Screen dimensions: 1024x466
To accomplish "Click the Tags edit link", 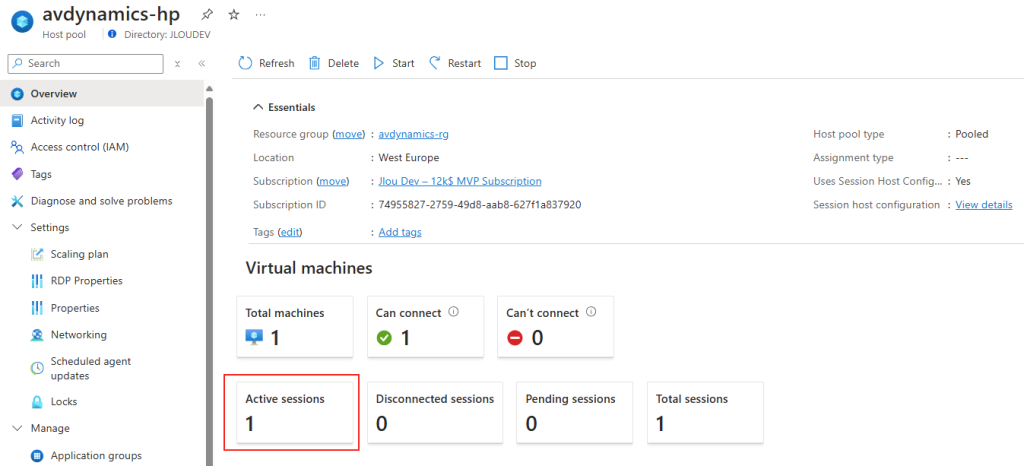I will click(291, 232).
